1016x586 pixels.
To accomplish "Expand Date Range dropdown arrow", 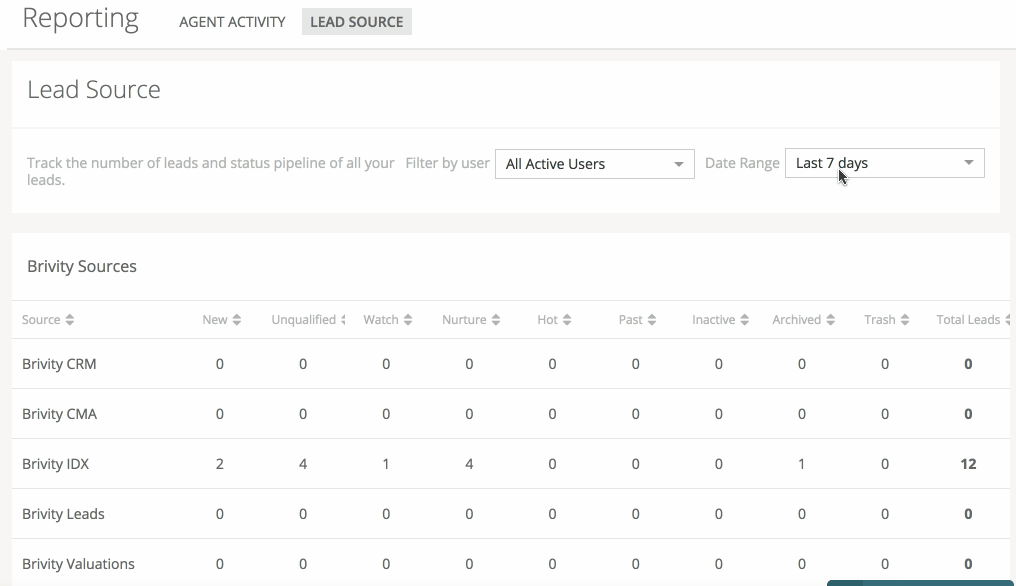I will (969, 163).
